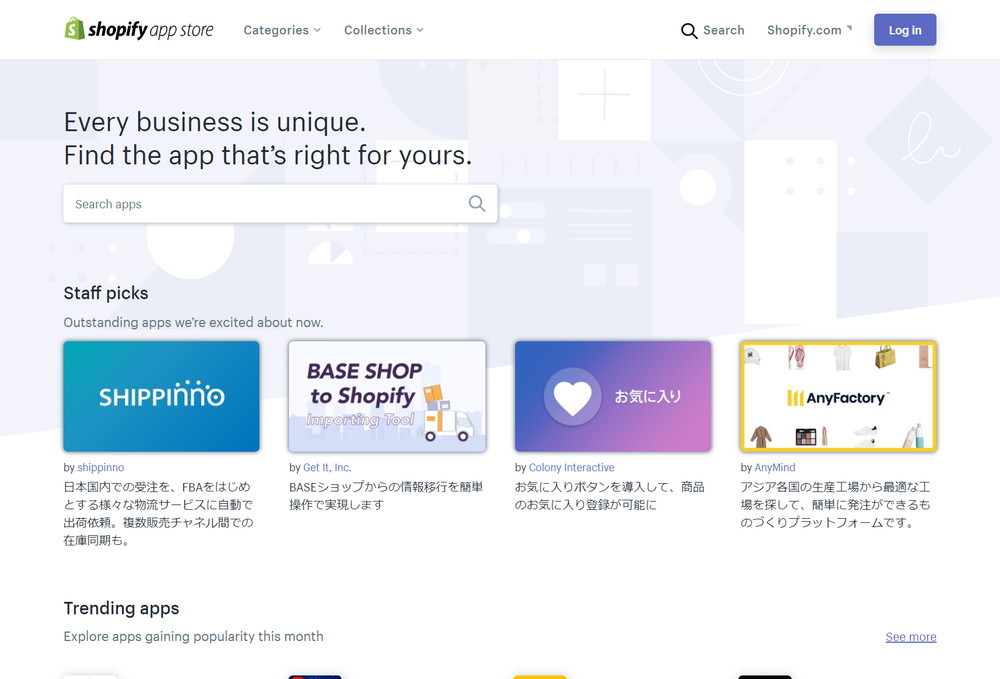Viewport: 1000px width, 679px height.
Task: Click See more for Trending apps
Action: click(x=911, y=637)
